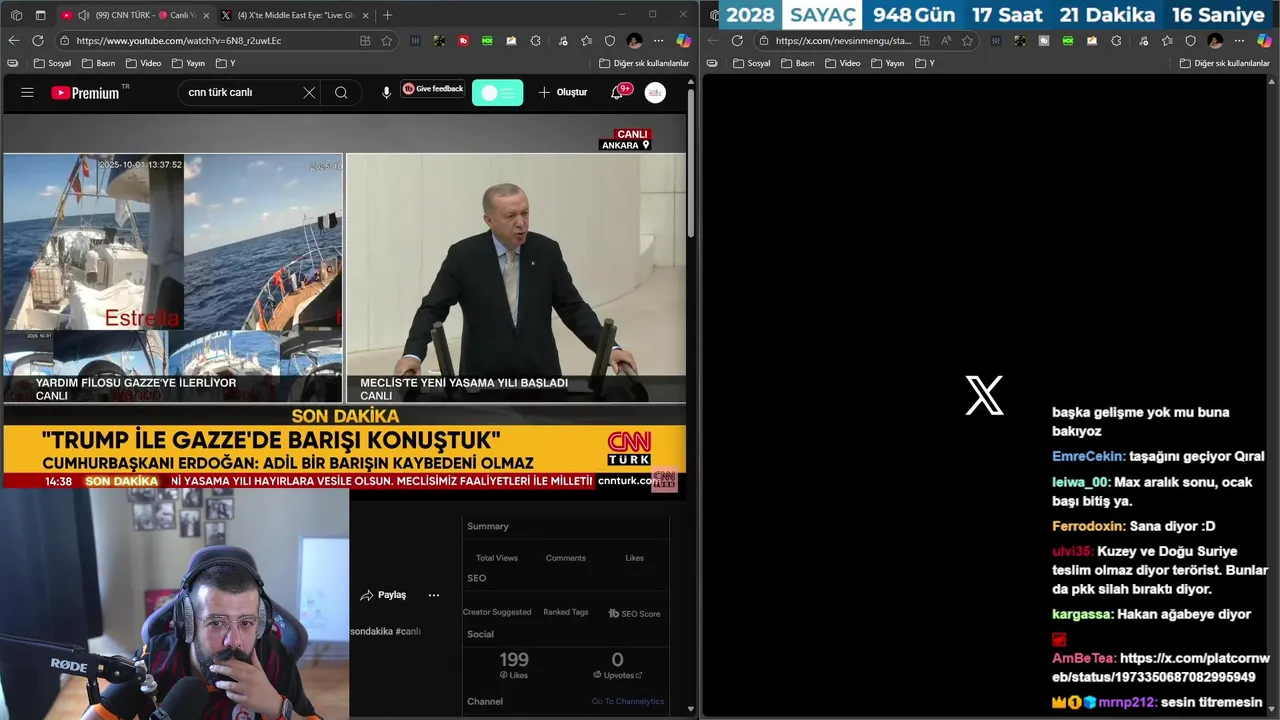
Task: Open the profile picture in left browser toolbar
Action: [x=634, y=41]
